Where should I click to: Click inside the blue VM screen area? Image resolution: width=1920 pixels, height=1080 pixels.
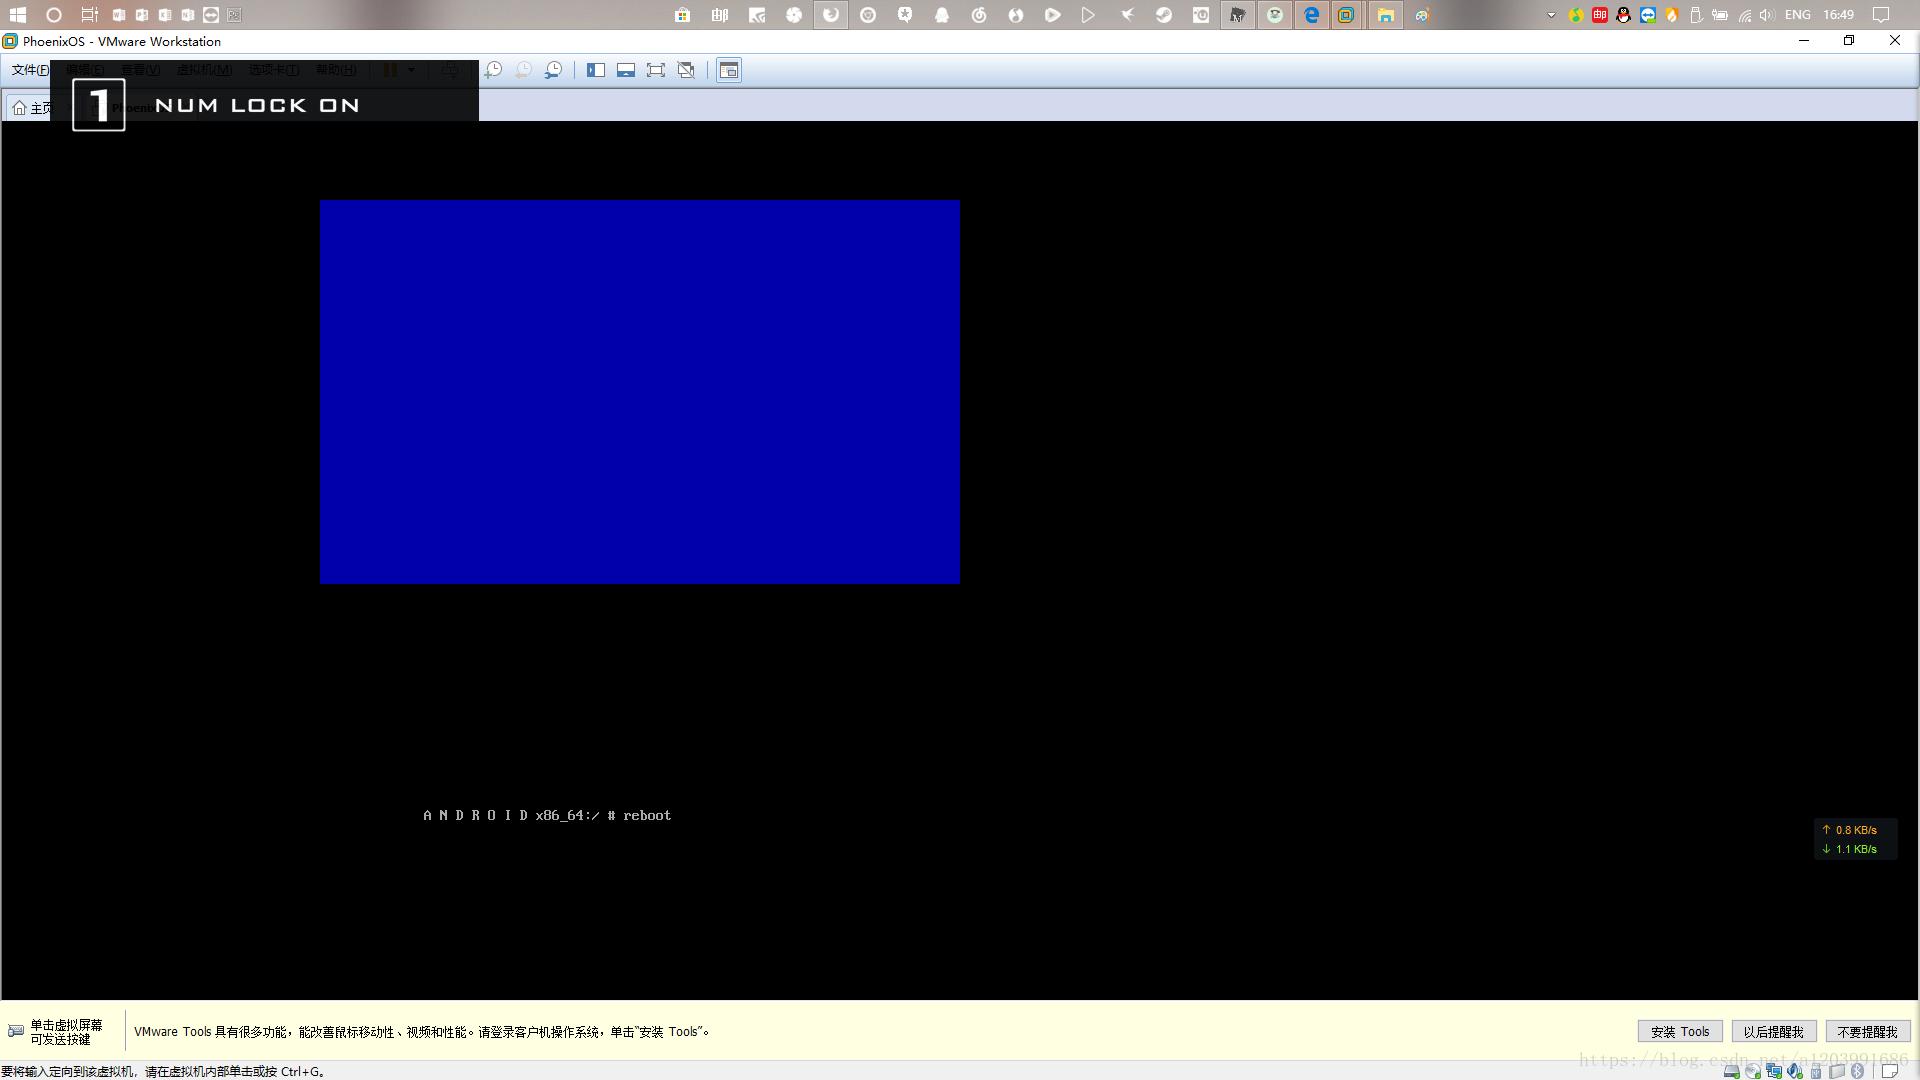click(x=640, y=392)
